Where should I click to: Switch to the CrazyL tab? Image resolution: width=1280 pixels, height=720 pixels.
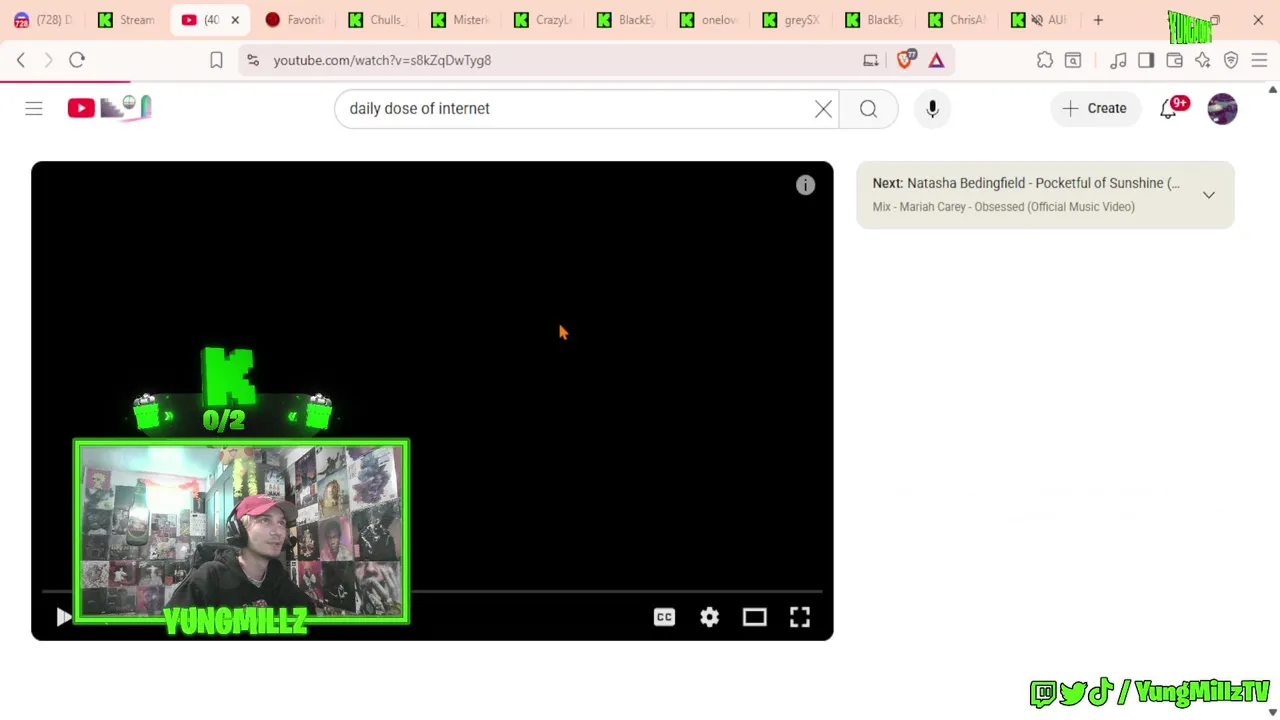[x=544, y=20]
